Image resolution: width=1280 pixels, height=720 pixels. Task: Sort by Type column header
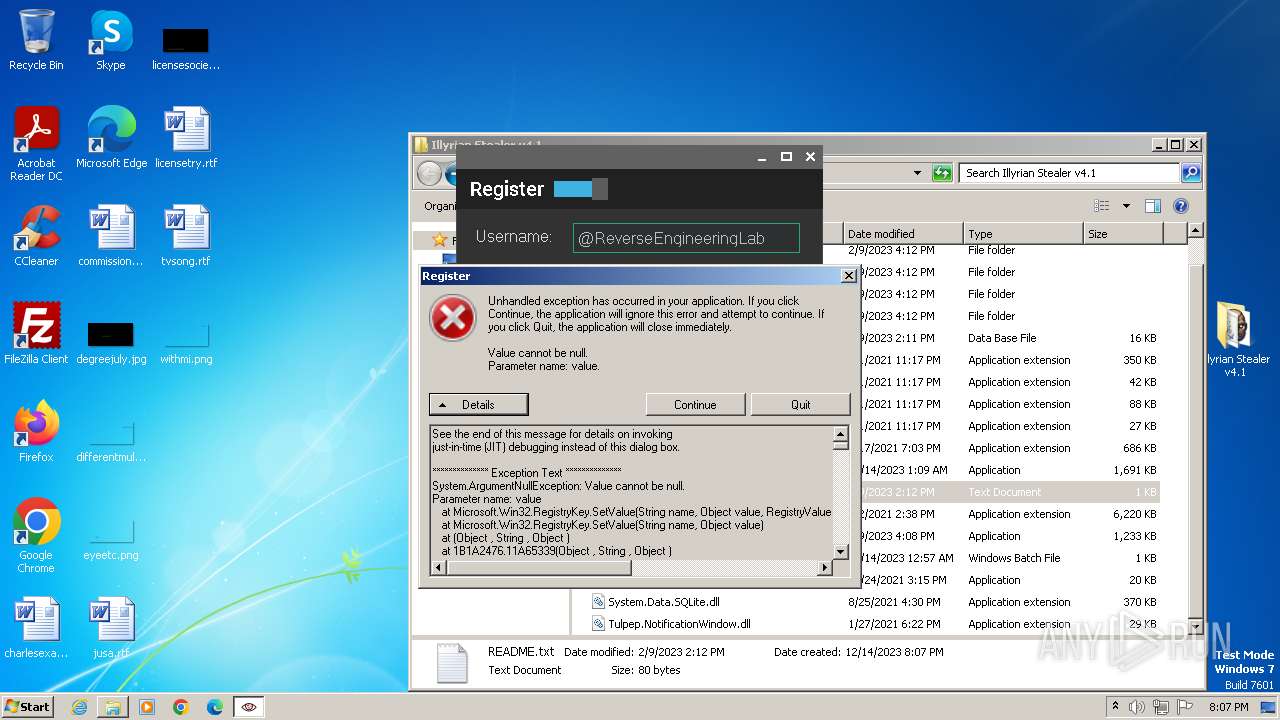point(1022,233)
